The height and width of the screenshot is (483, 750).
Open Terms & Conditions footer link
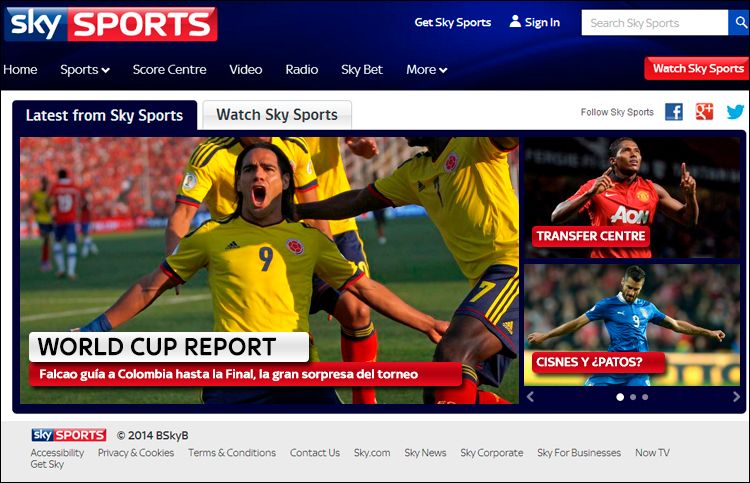232,452
